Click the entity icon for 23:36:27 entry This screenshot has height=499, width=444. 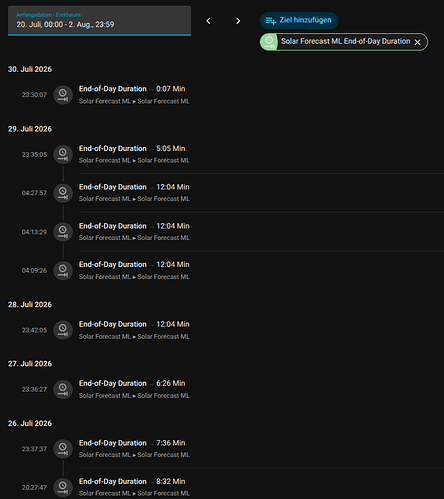(x=63, y=389)
